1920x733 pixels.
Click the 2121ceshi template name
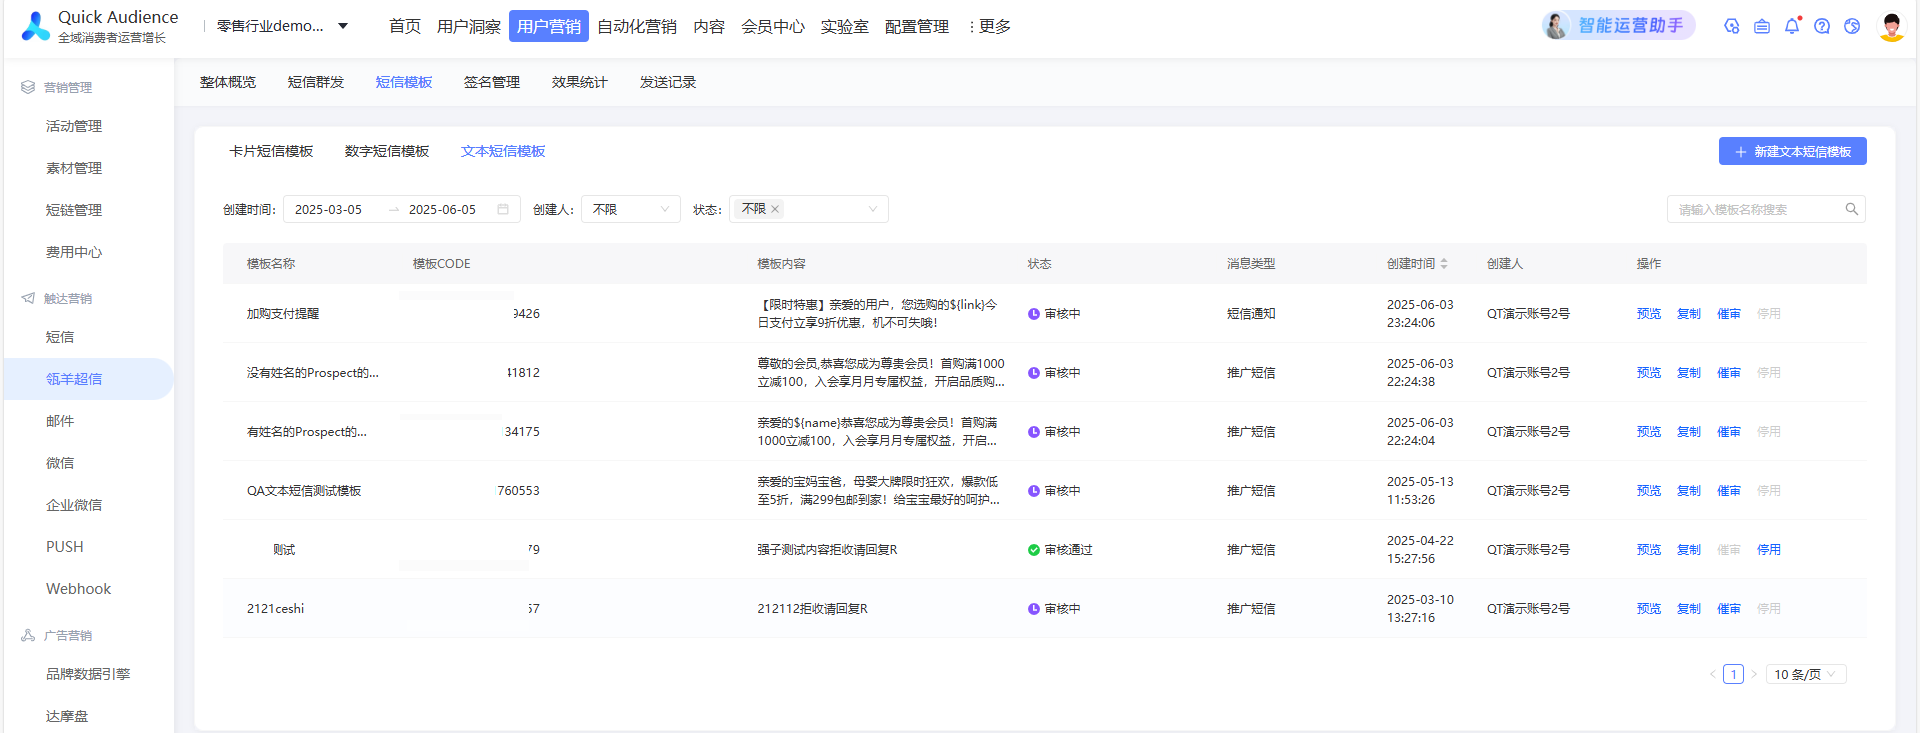(276, 609)
